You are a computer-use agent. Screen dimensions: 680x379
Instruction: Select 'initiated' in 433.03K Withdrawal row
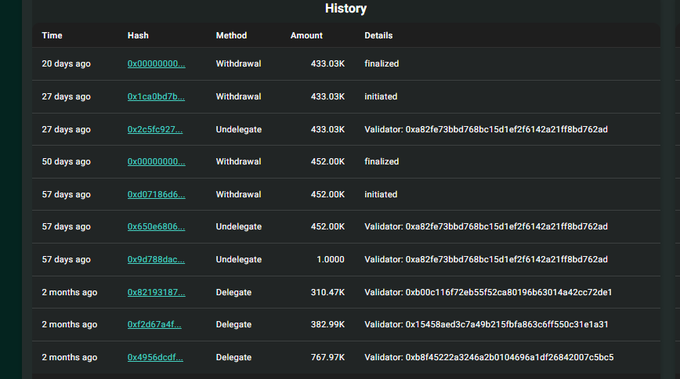(381, 97)
